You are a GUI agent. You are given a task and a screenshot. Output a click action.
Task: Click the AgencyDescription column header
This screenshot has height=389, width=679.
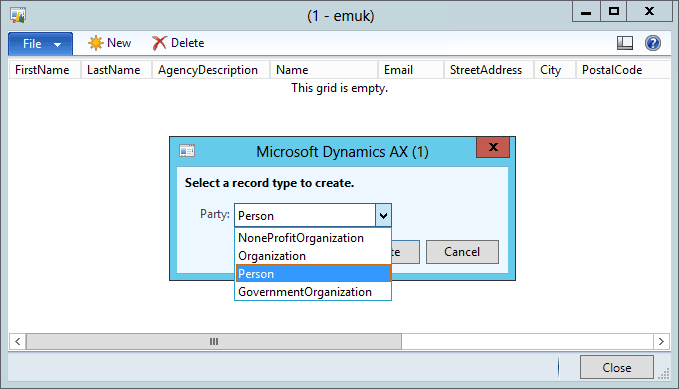pyautogui.click(x=211, y=70)
